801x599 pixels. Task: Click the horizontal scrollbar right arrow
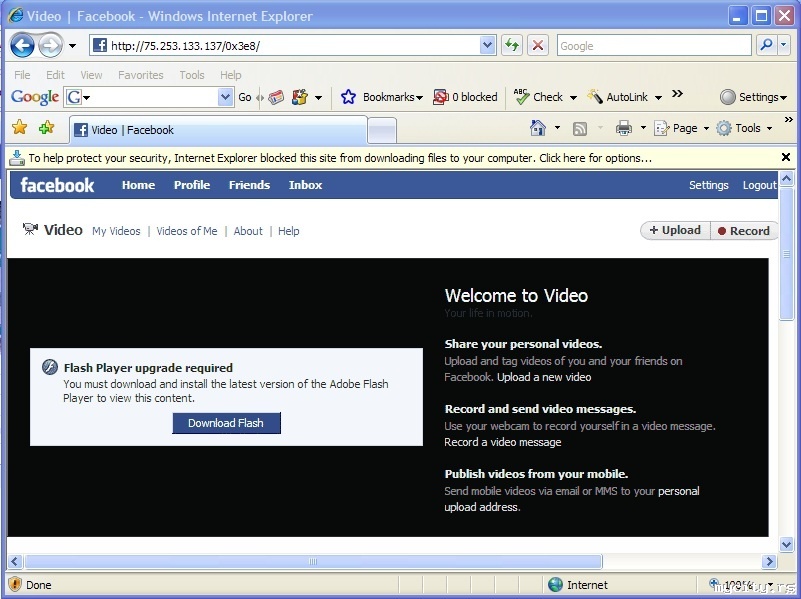pos(769,562)
